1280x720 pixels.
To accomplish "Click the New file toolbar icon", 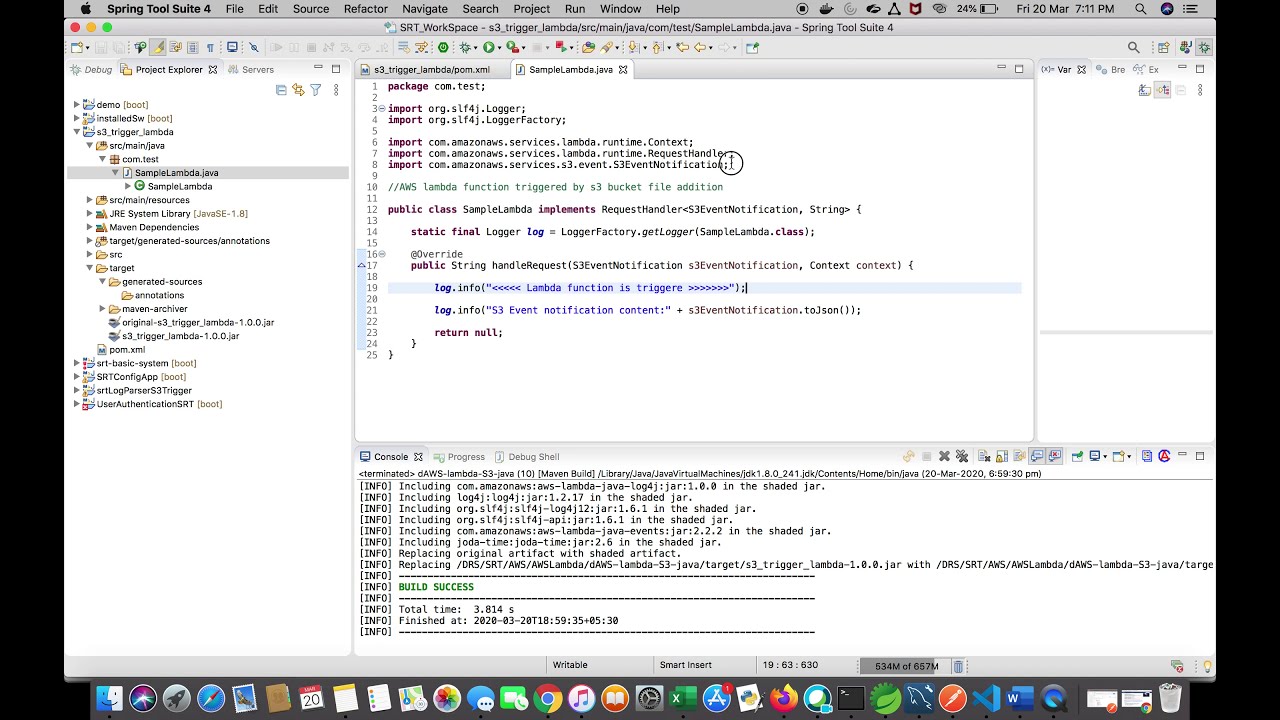I will pyautogui.click(x=76, y=47).
